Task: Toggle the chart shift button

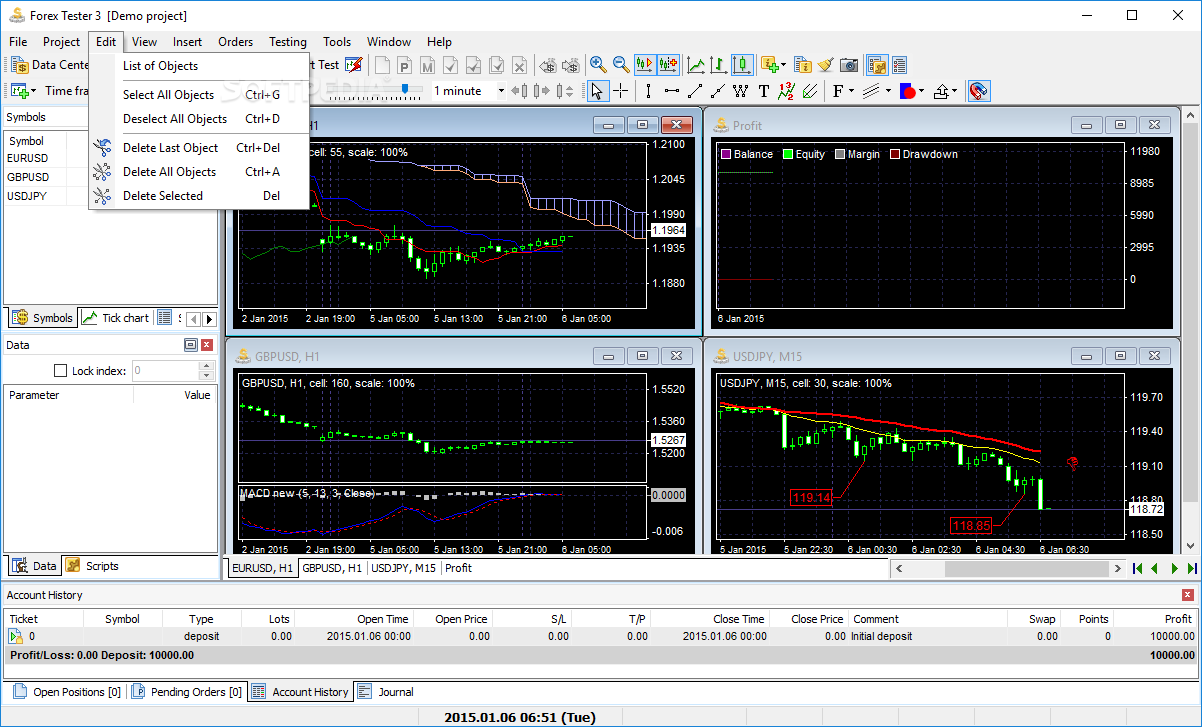Action: pyautogui.click(x=668, y=65)
